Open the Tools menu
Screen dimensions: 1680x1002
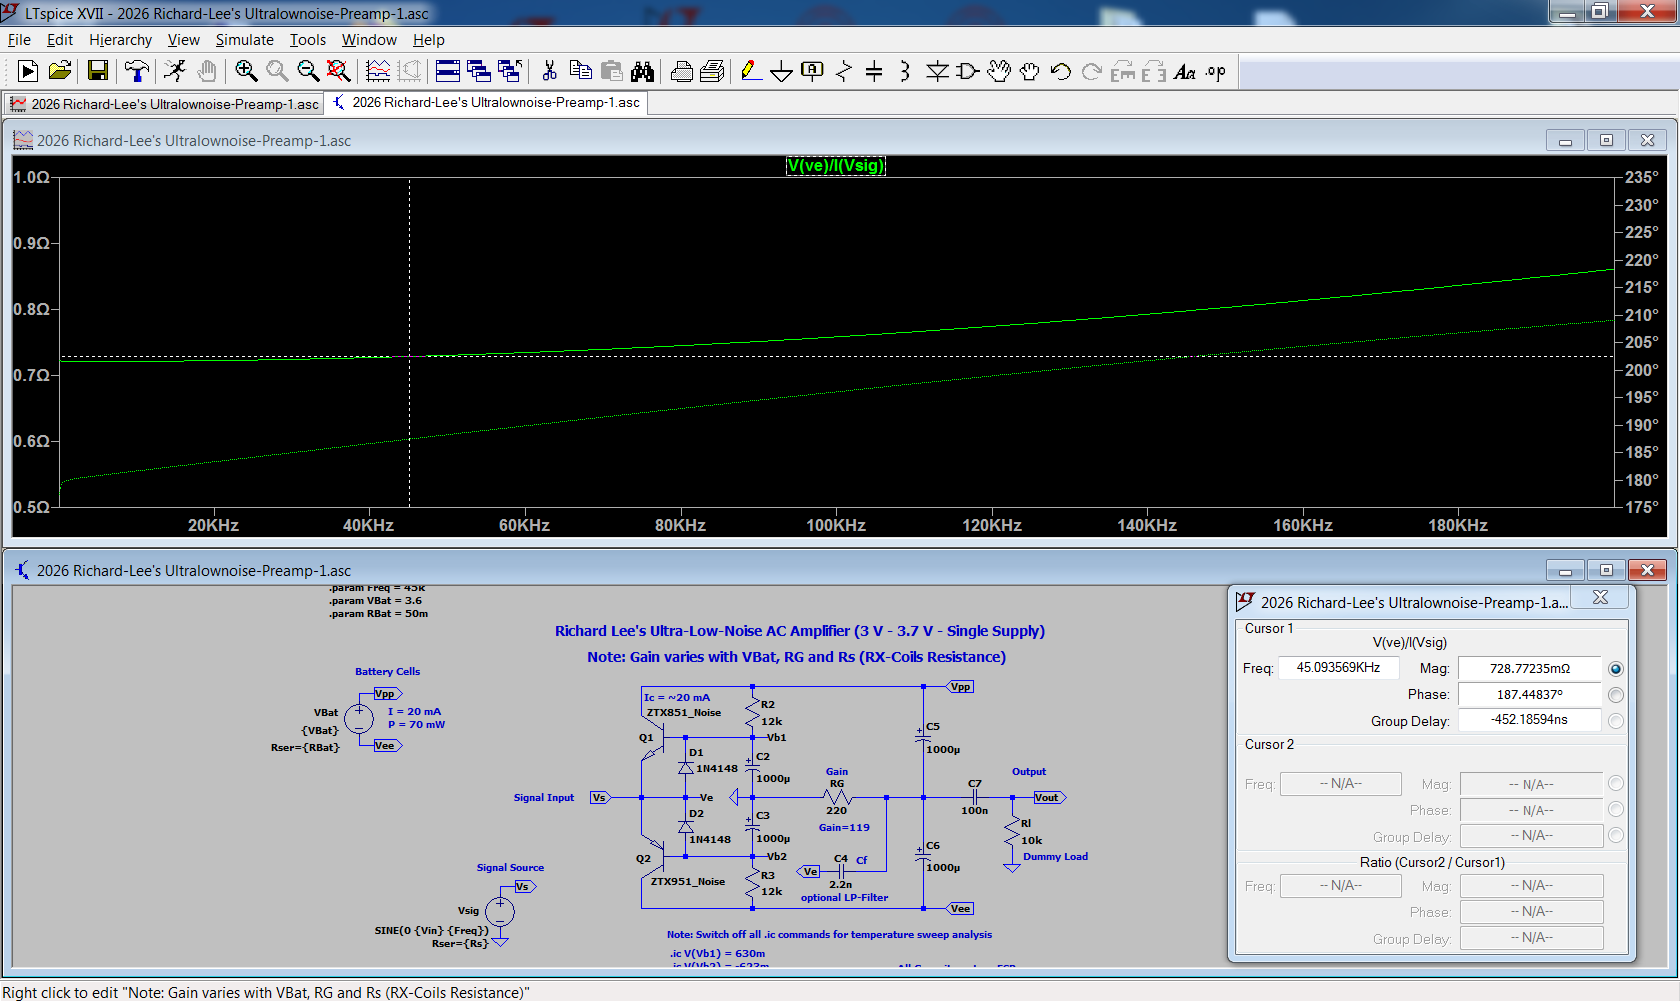coord(308,40)
